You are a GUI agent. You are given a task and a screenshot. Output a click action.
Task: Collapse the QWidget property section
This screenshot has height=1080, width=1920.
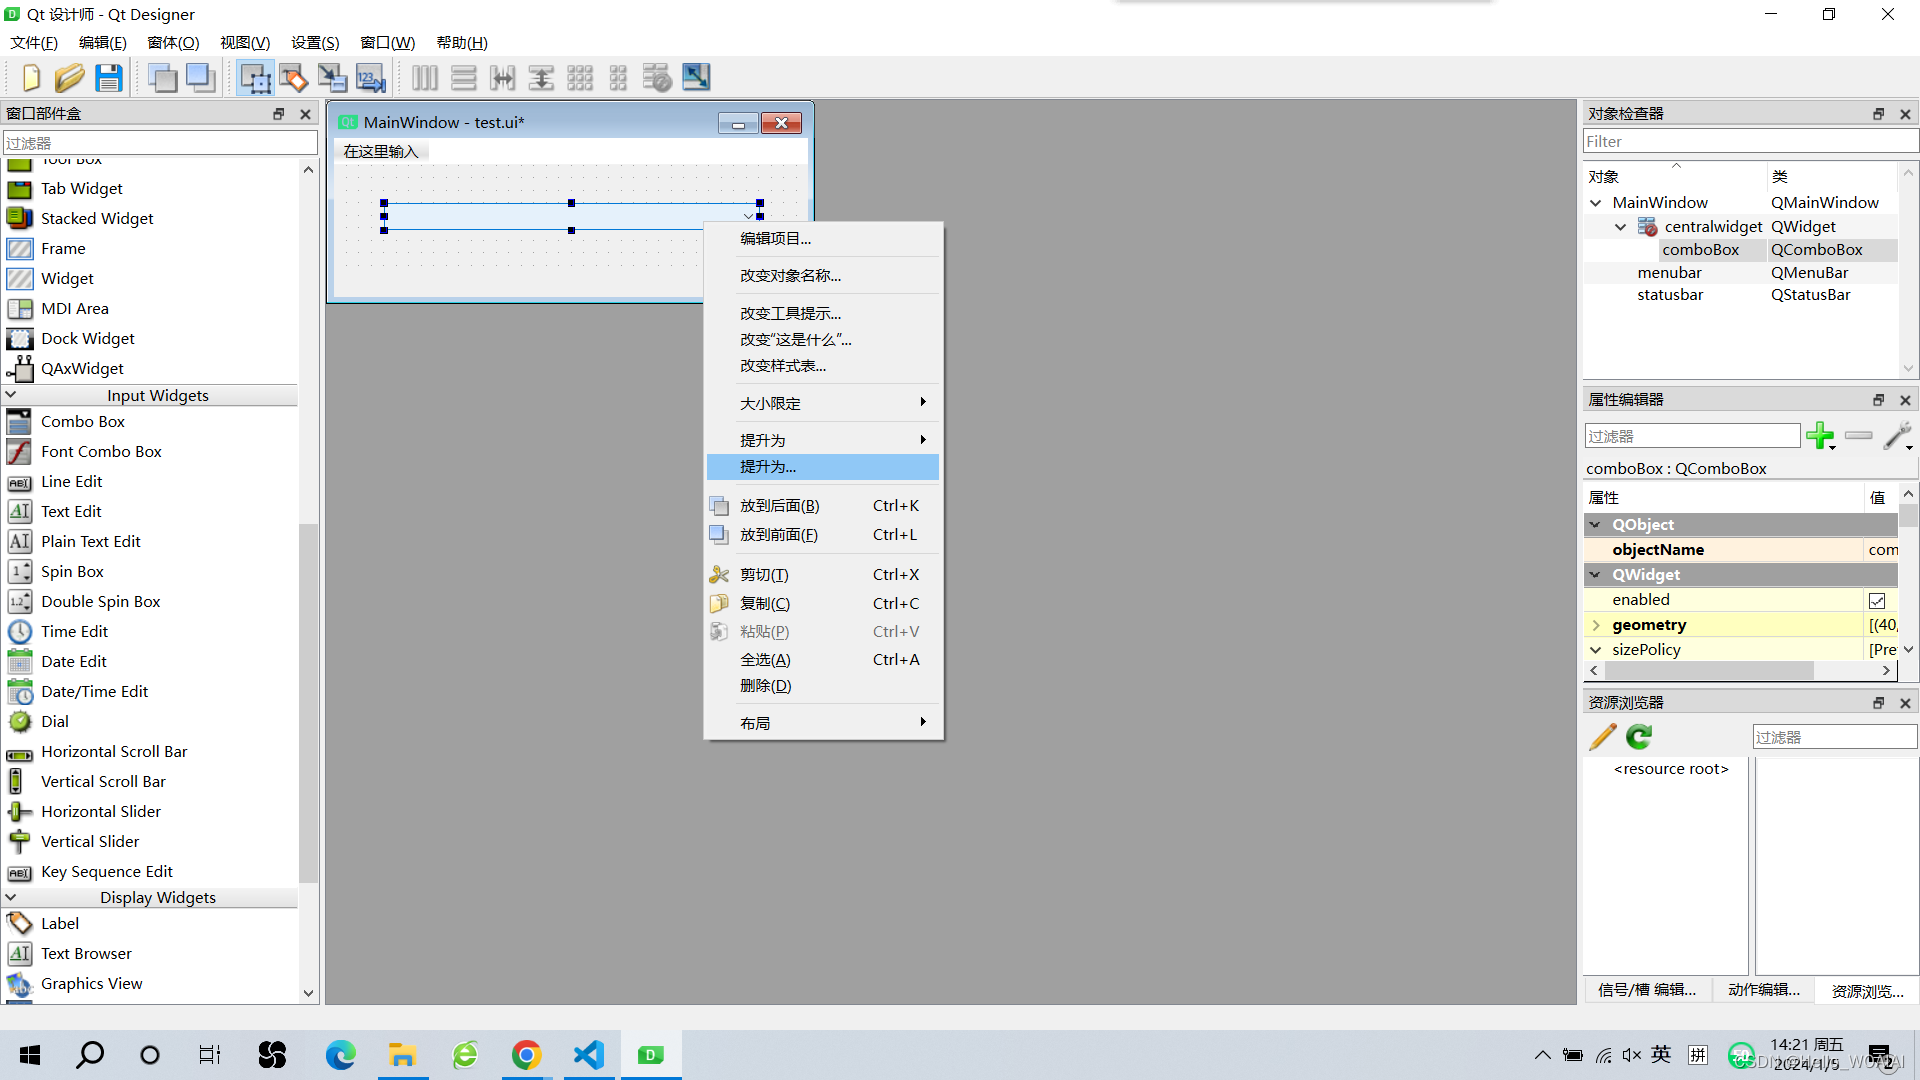tap(1595, 574)
